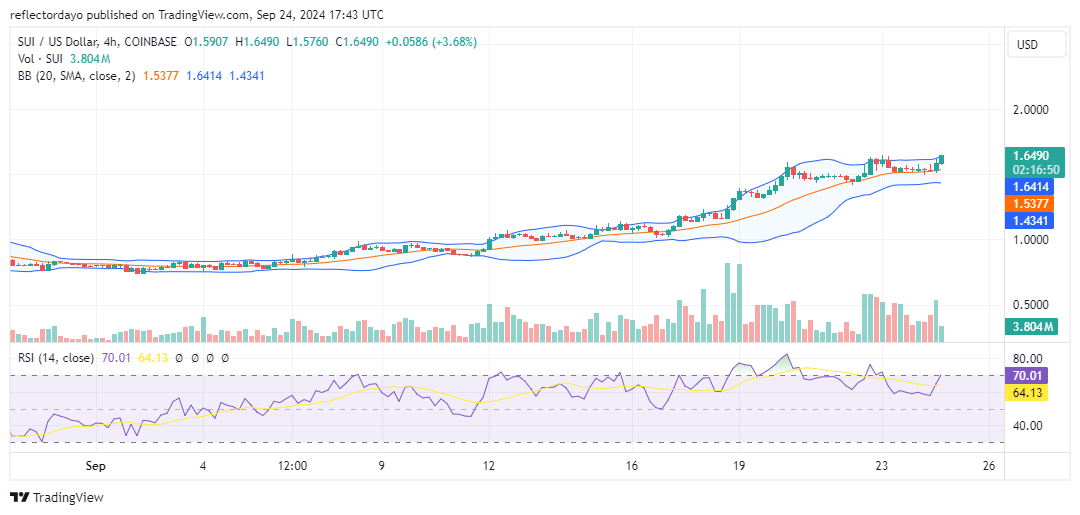The height and width of the screenshot is (515, 1080).
Task: Click the 1.4341 lower band price tag
Action: click(x=1030, y=220)
